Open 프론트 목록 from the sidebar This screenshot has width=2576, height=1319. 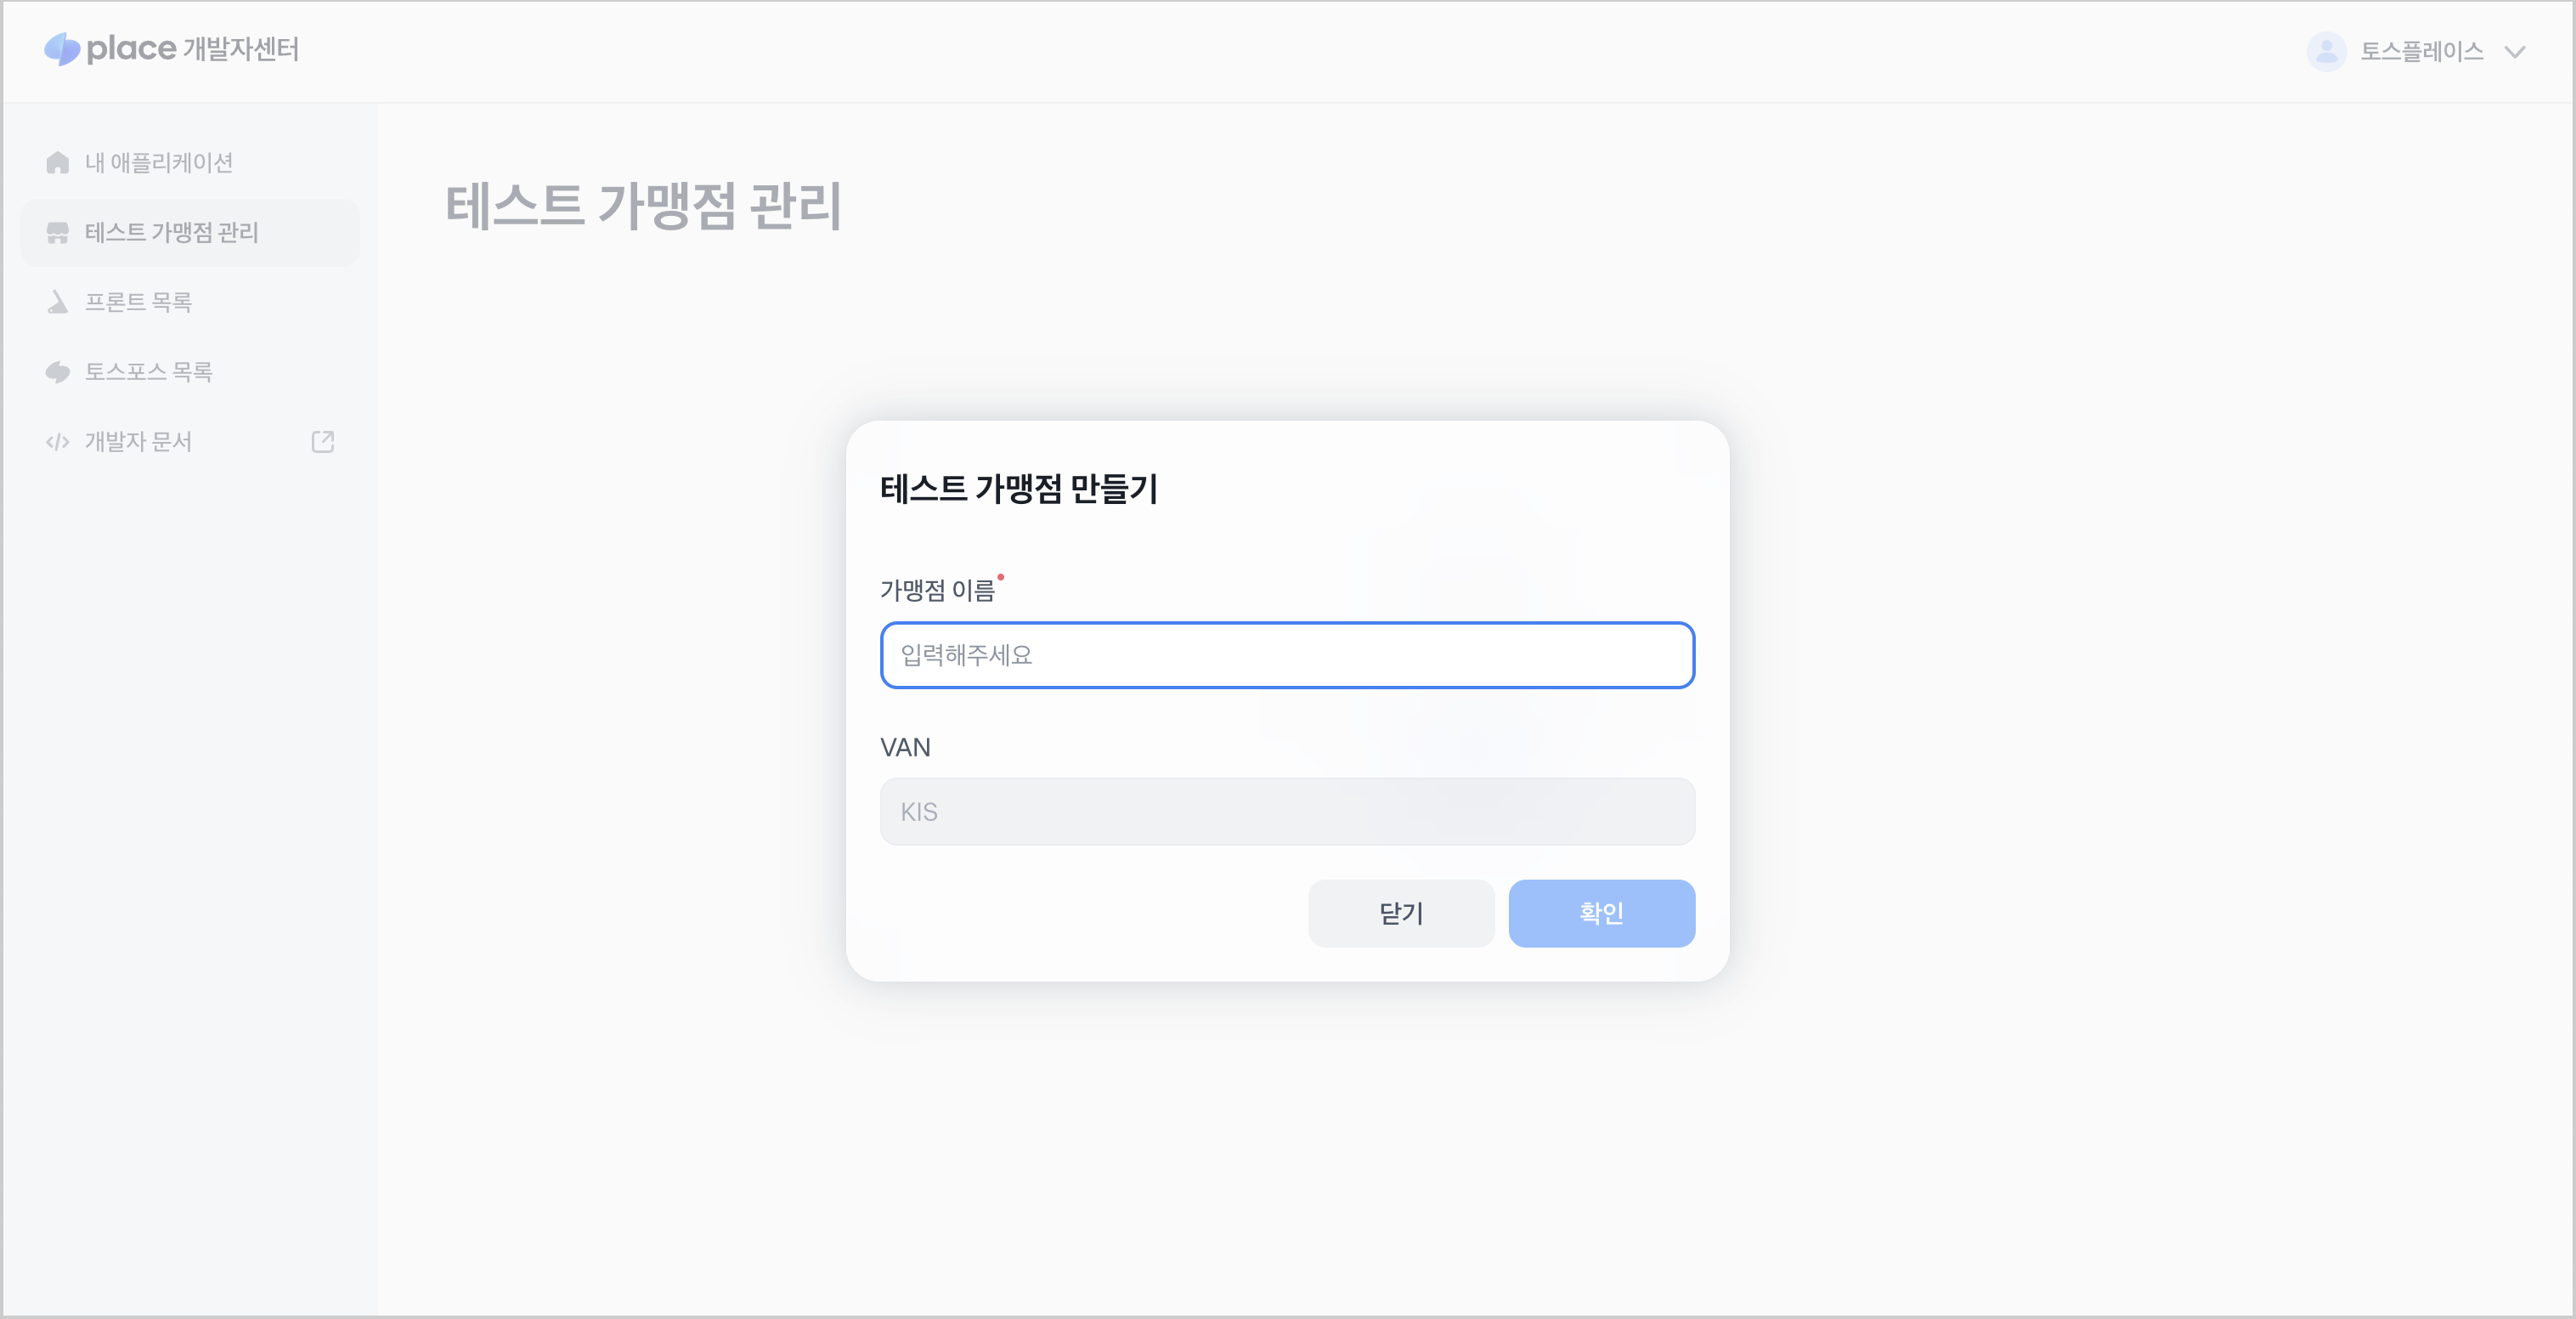(138, 301)
